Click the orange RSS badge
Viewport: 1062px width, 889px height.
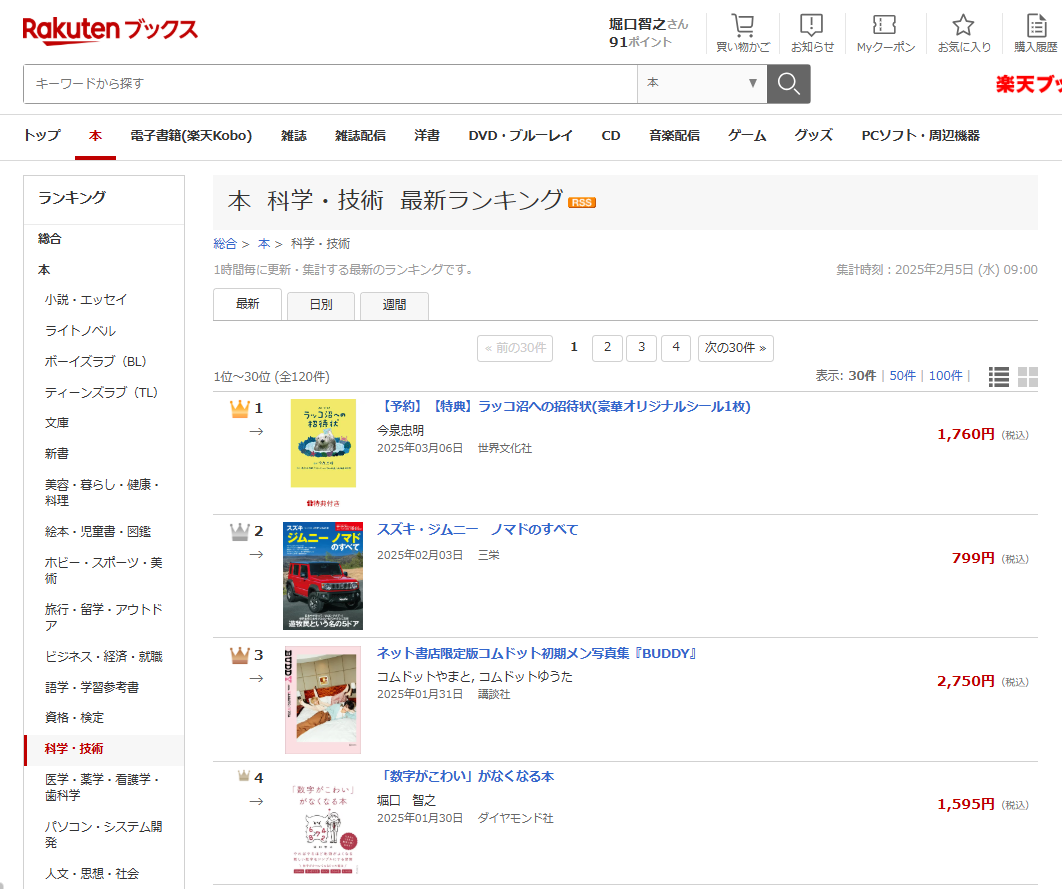pos(582,202)
